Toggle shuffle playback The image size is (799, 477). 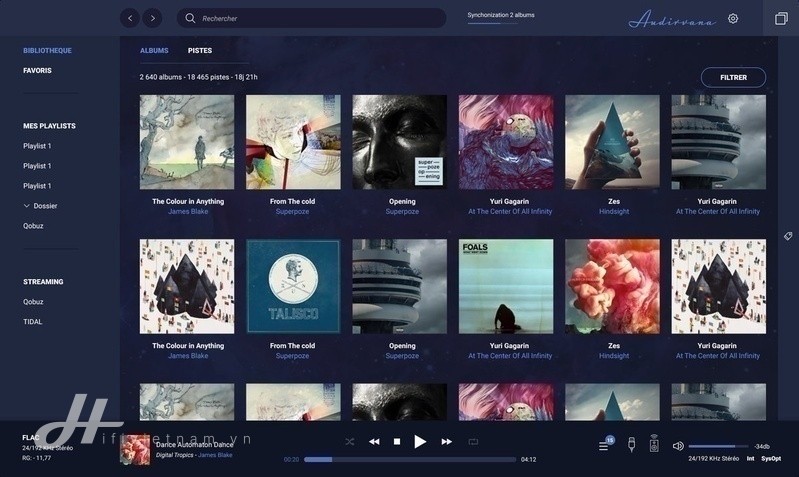[350, 441]
